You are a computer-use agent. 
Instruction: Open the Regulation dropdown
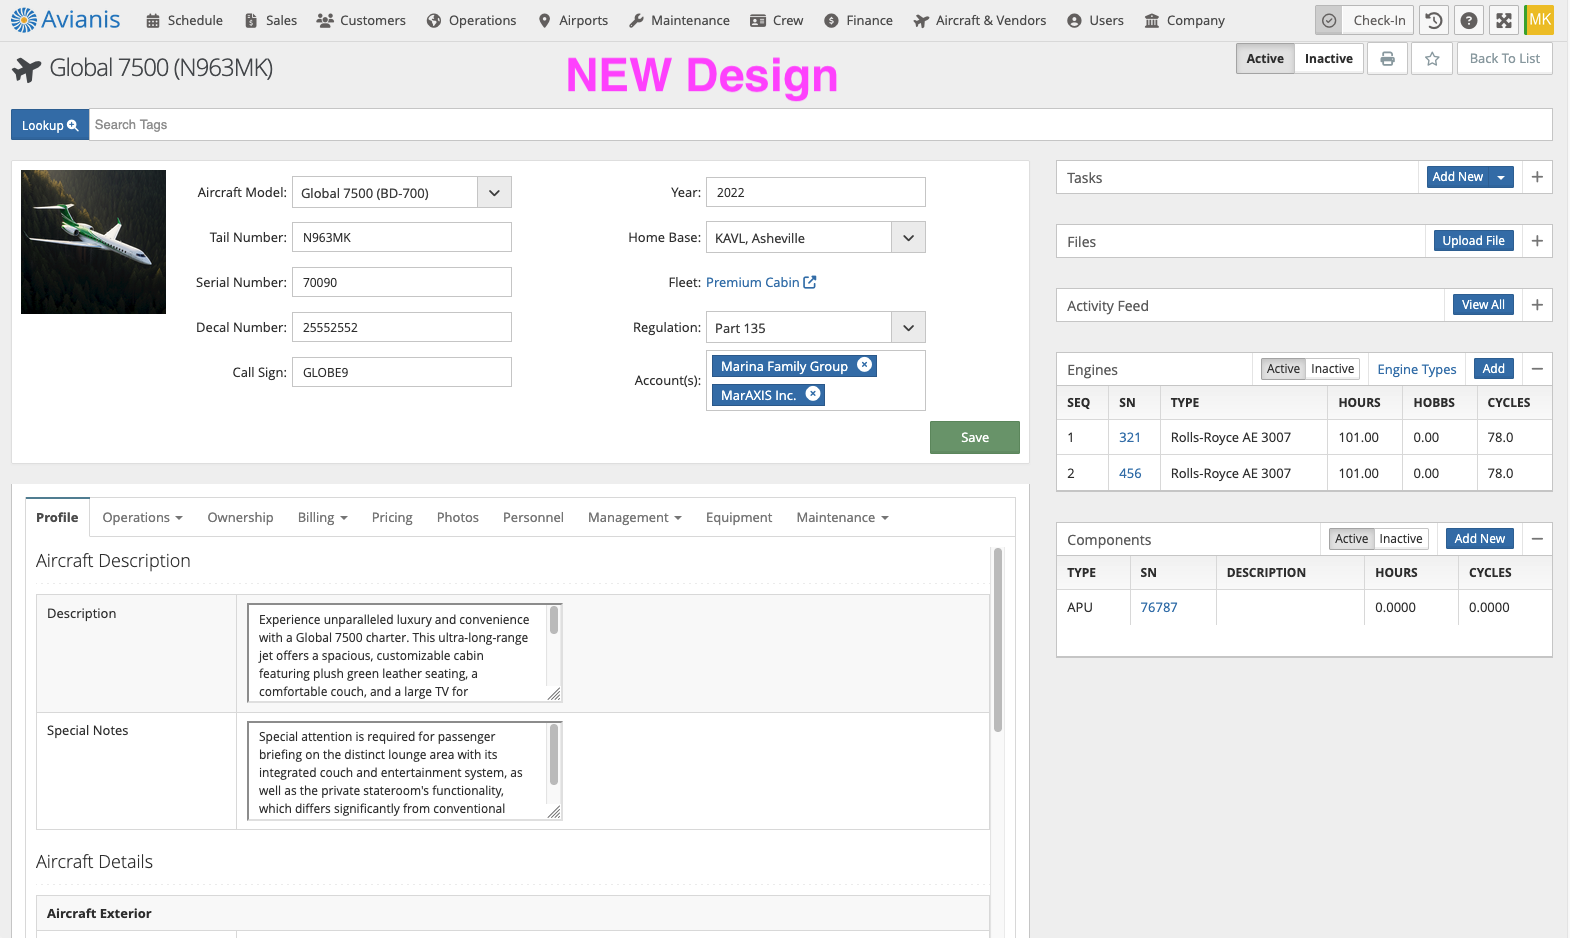(908, 328)
